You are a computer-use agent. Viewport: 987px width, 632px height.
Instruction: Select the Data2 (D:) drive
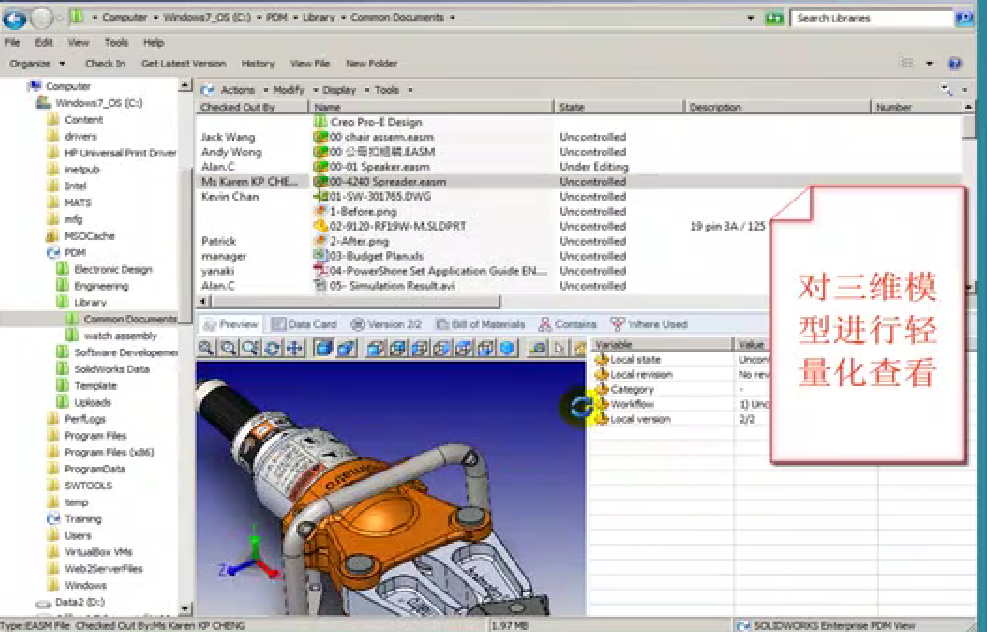coord(79,602)
